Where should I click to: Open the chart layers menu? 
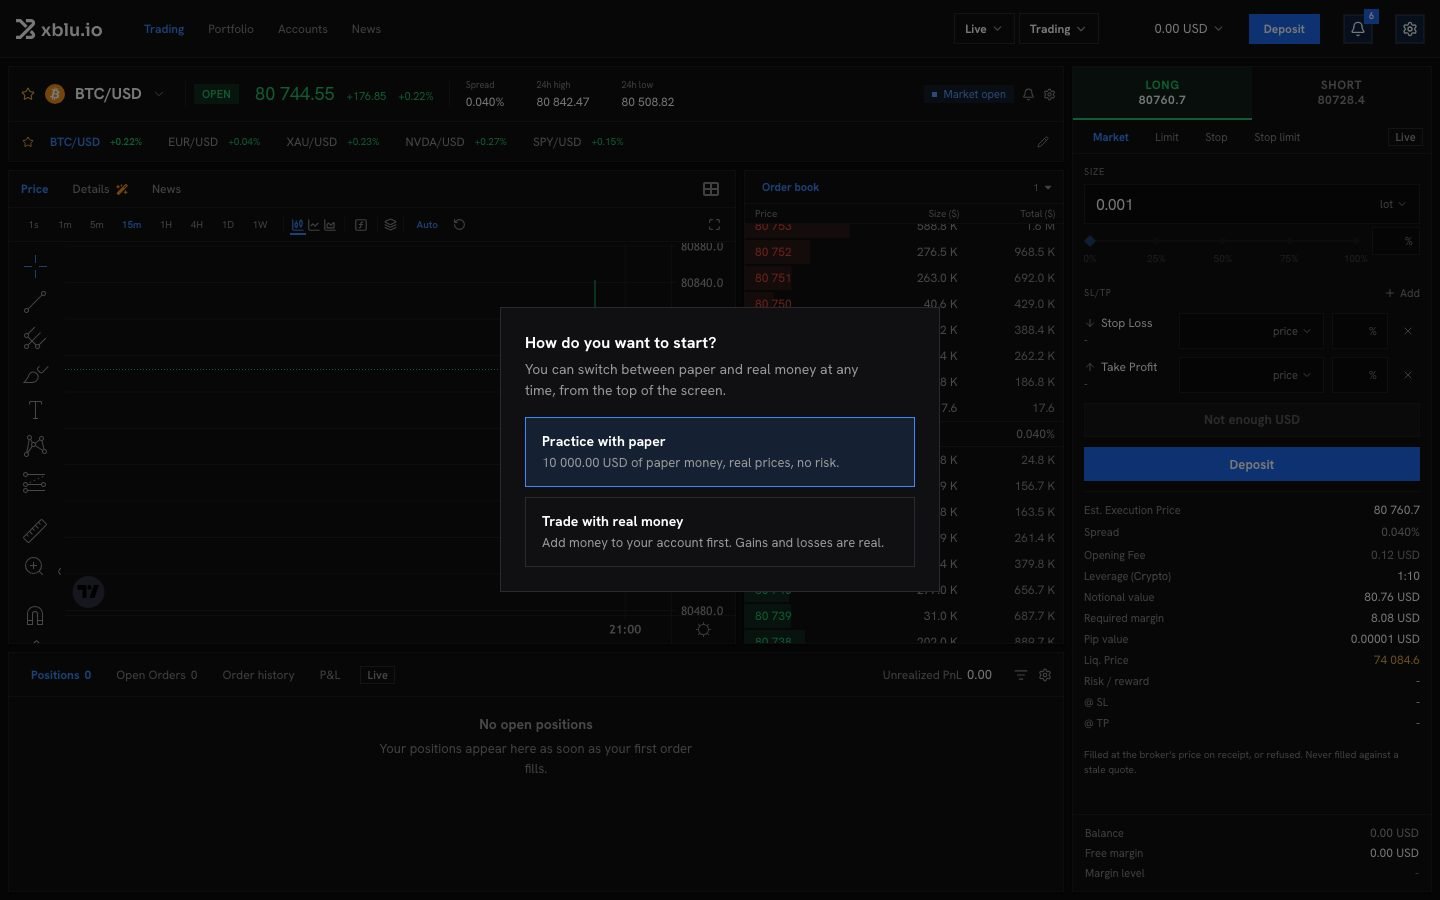(x=391, y=225)
